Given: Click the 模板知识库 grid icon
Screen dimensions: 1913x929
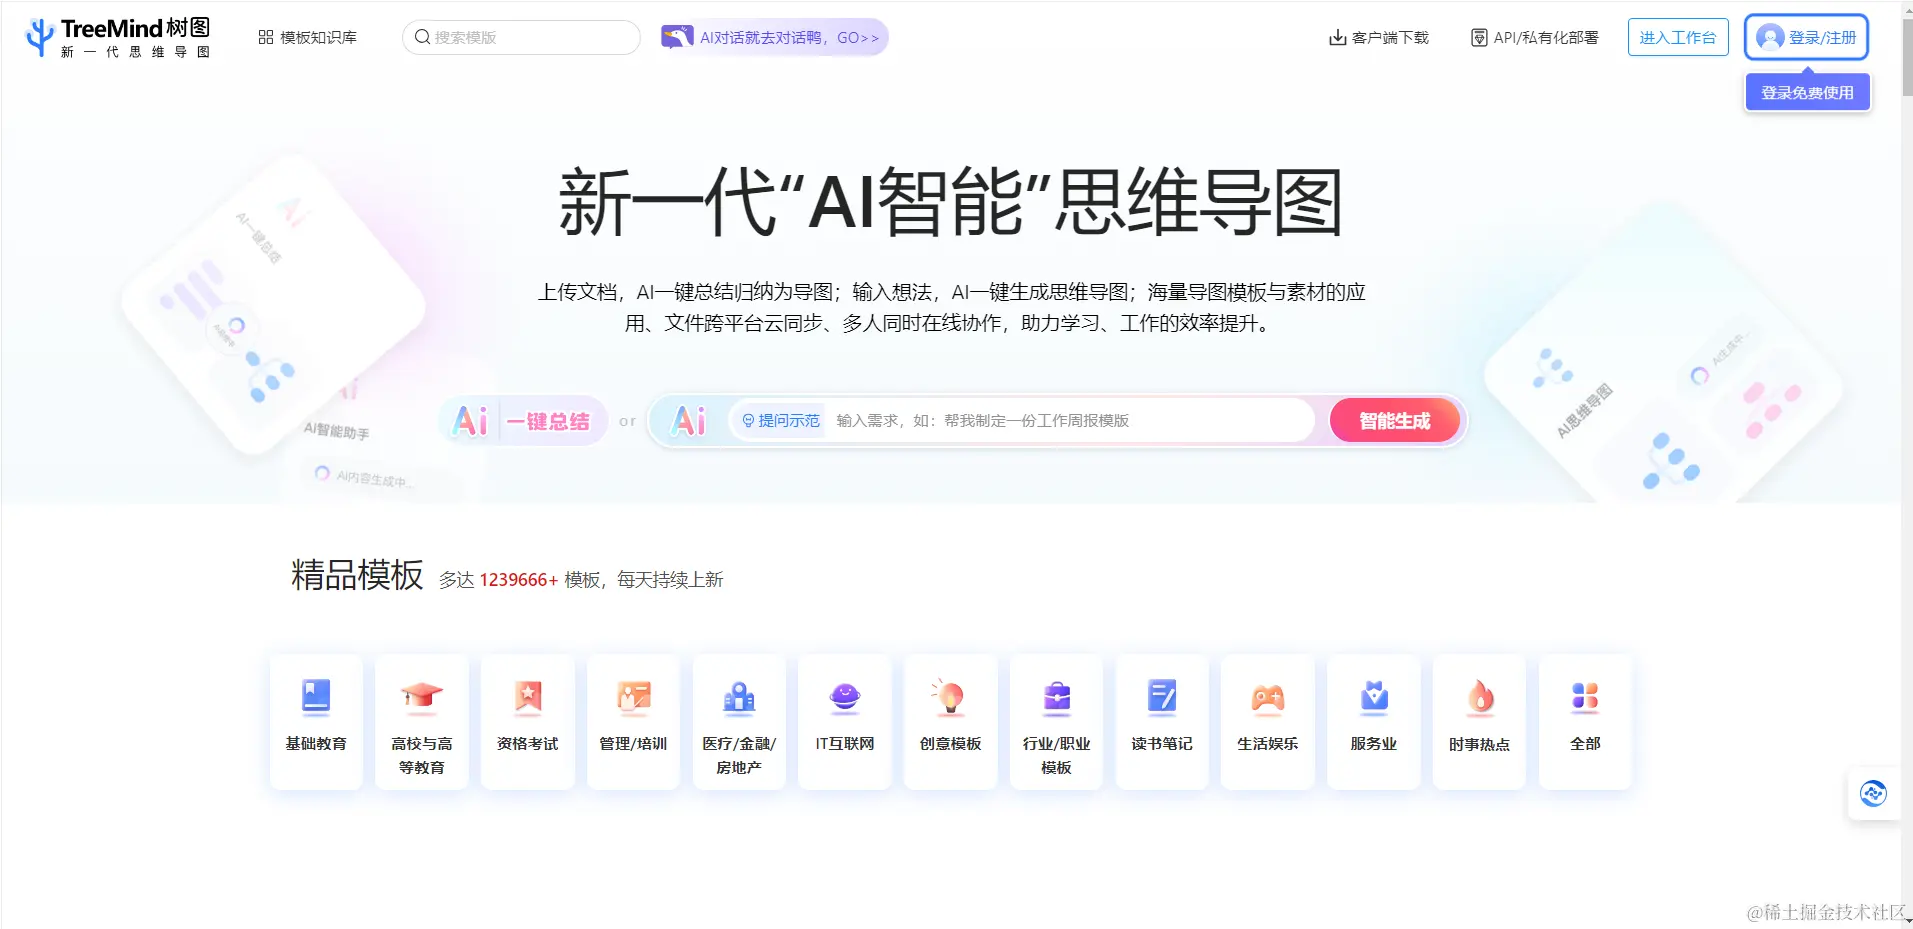Looking at the screenshot, I should (x=265, y=38).
